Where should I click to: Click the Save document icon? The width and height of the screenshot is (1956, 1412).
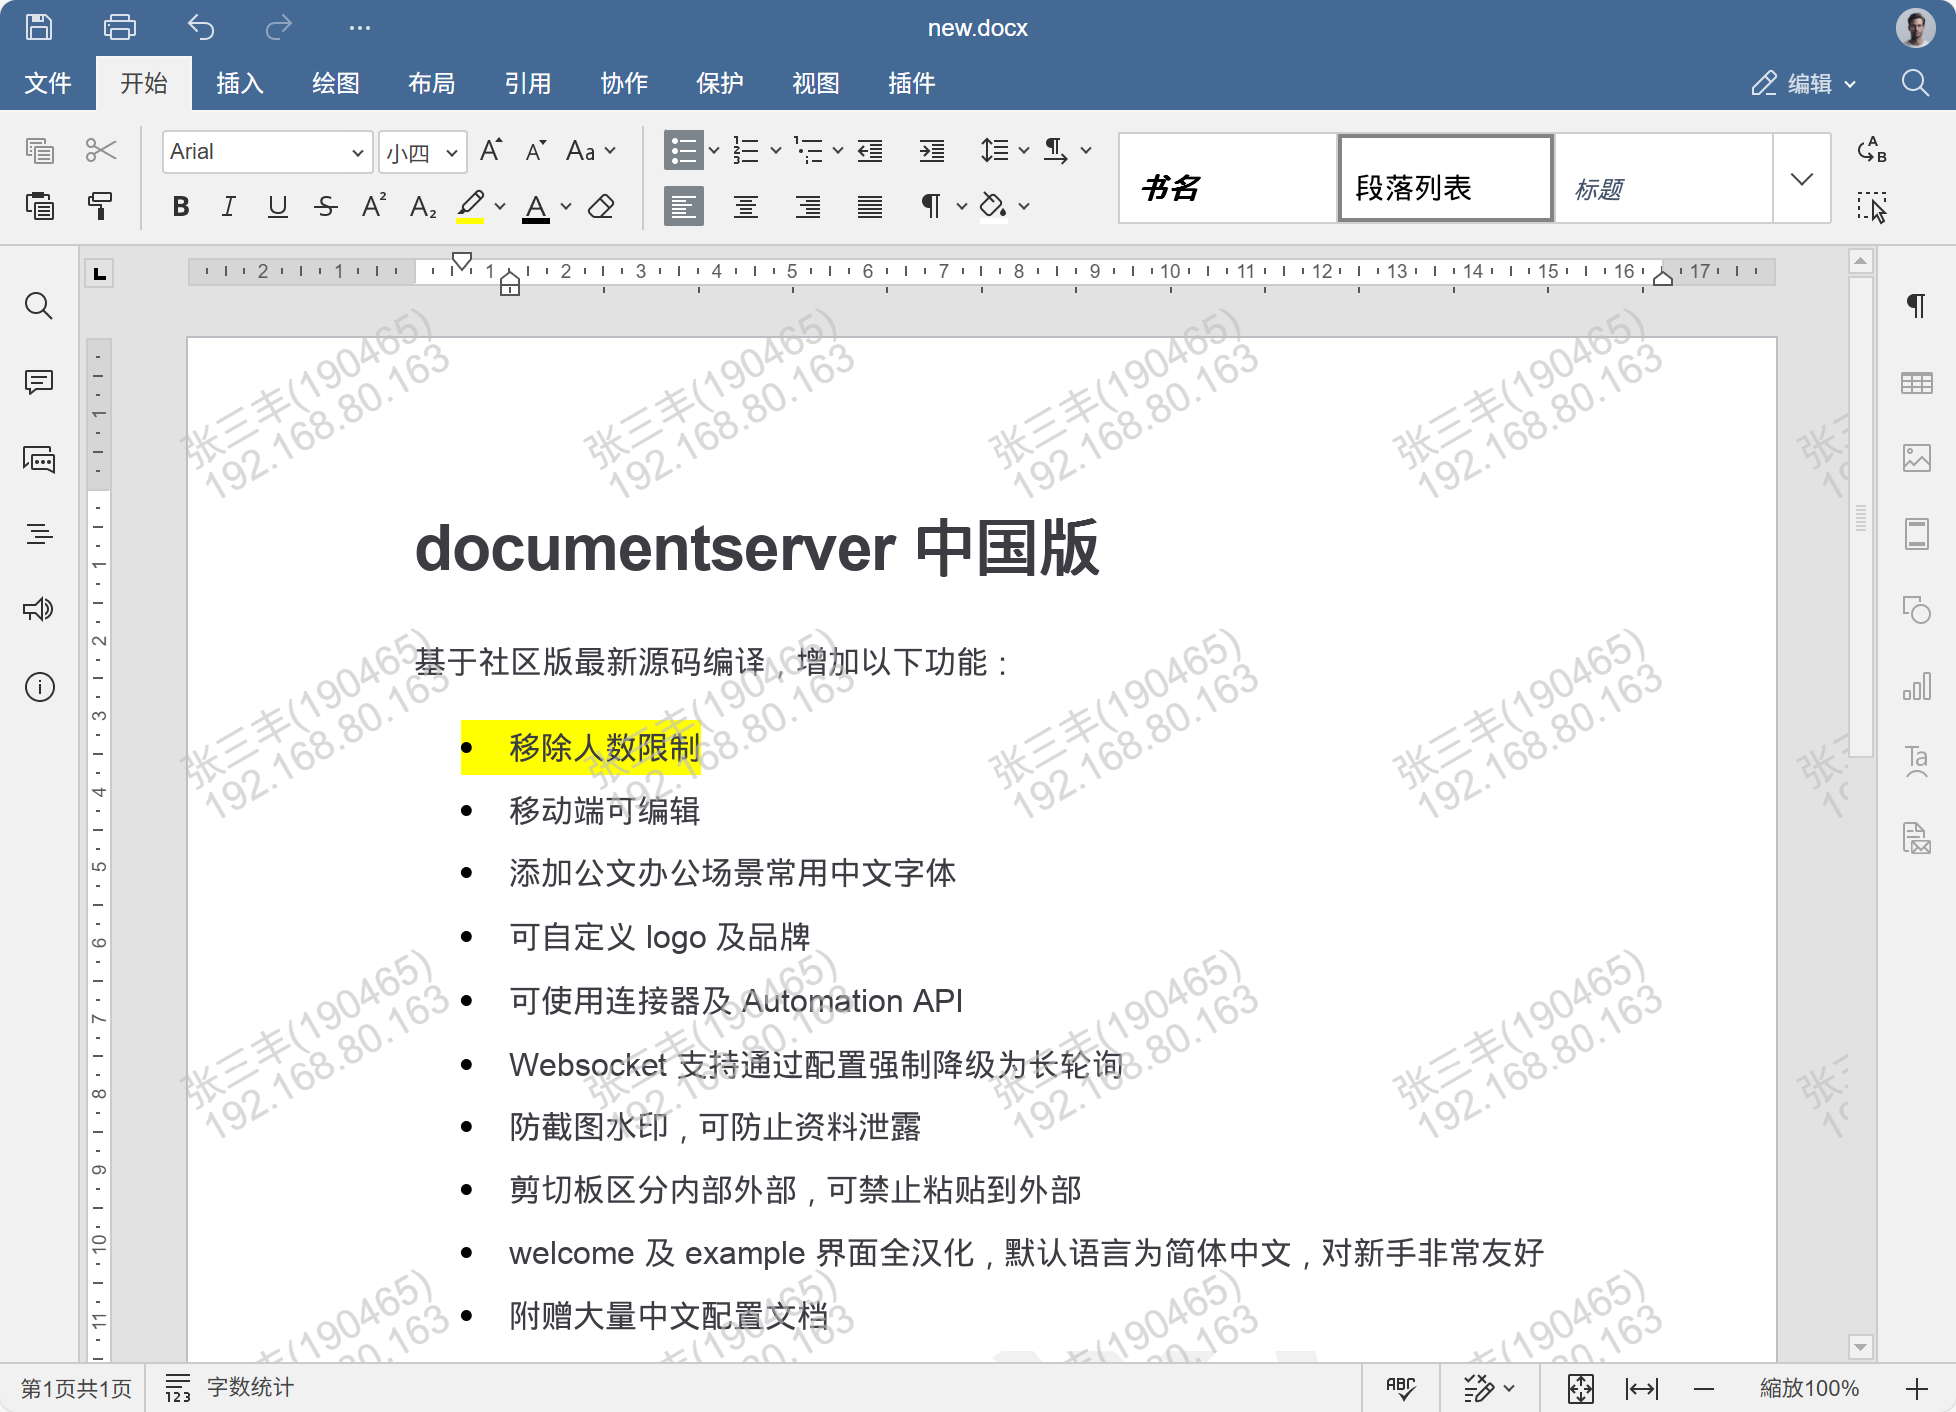39,27
